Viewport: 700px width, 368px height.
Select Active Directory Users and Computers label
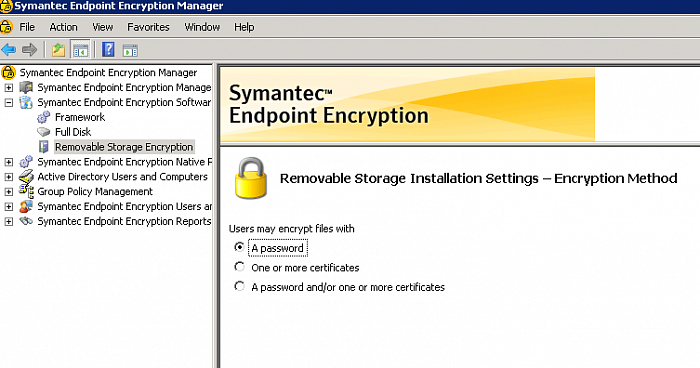123,176
